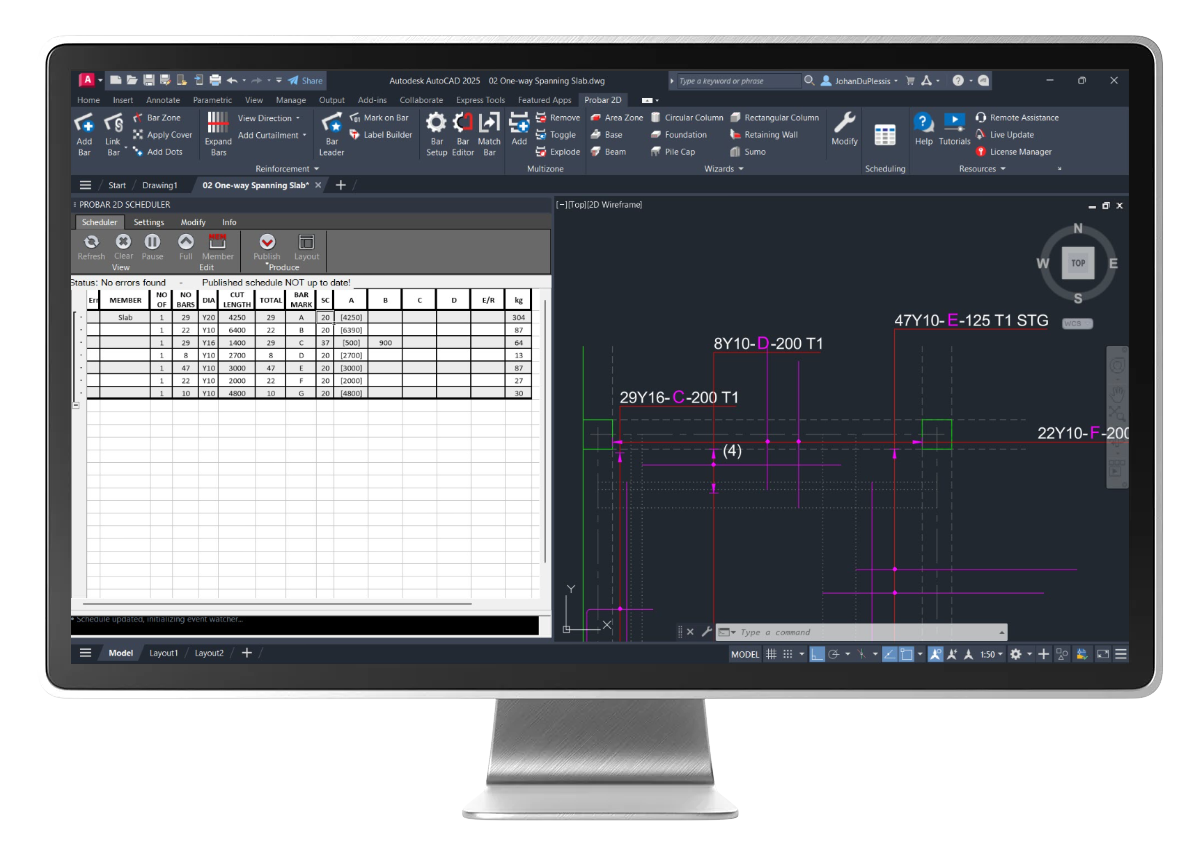Image resolution: width=1200 pixels, height=847 pixels.
Task: Start the Retaining Wall wizard
Action: pyautogui.click(x=764, y=135)
